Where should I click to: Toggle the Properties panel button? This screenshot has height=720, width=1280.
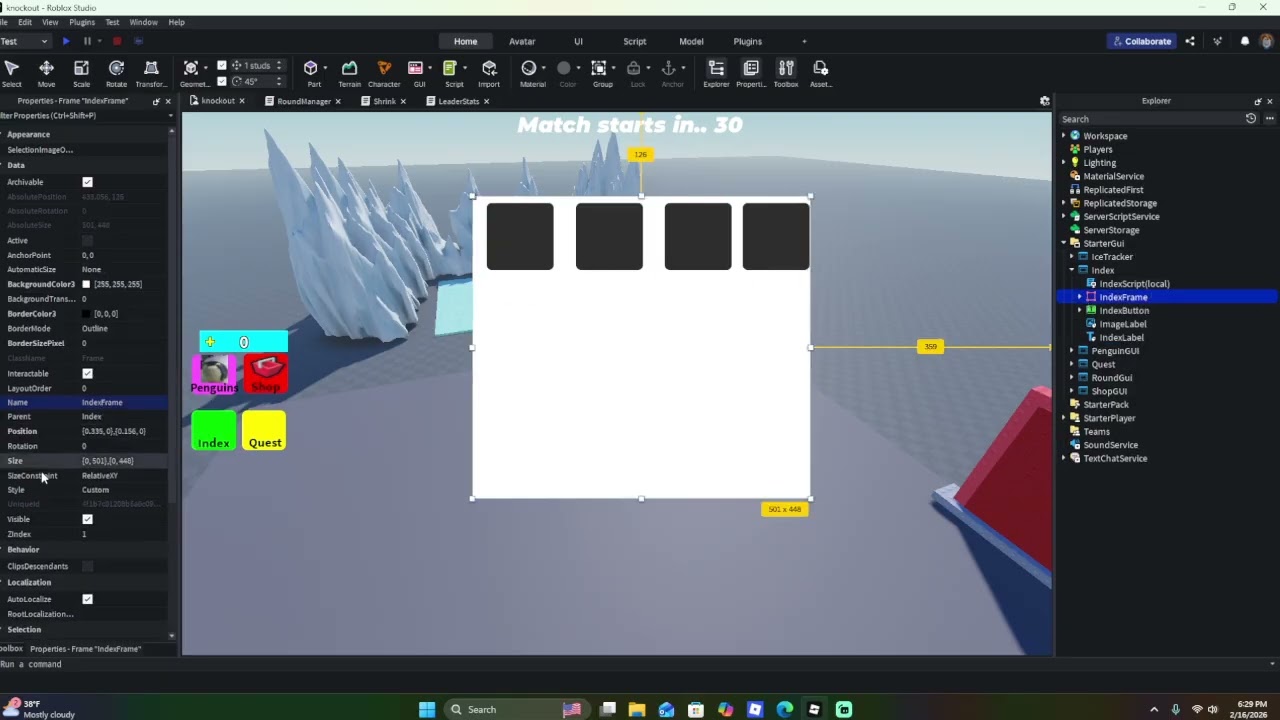[x=751, y=73]
